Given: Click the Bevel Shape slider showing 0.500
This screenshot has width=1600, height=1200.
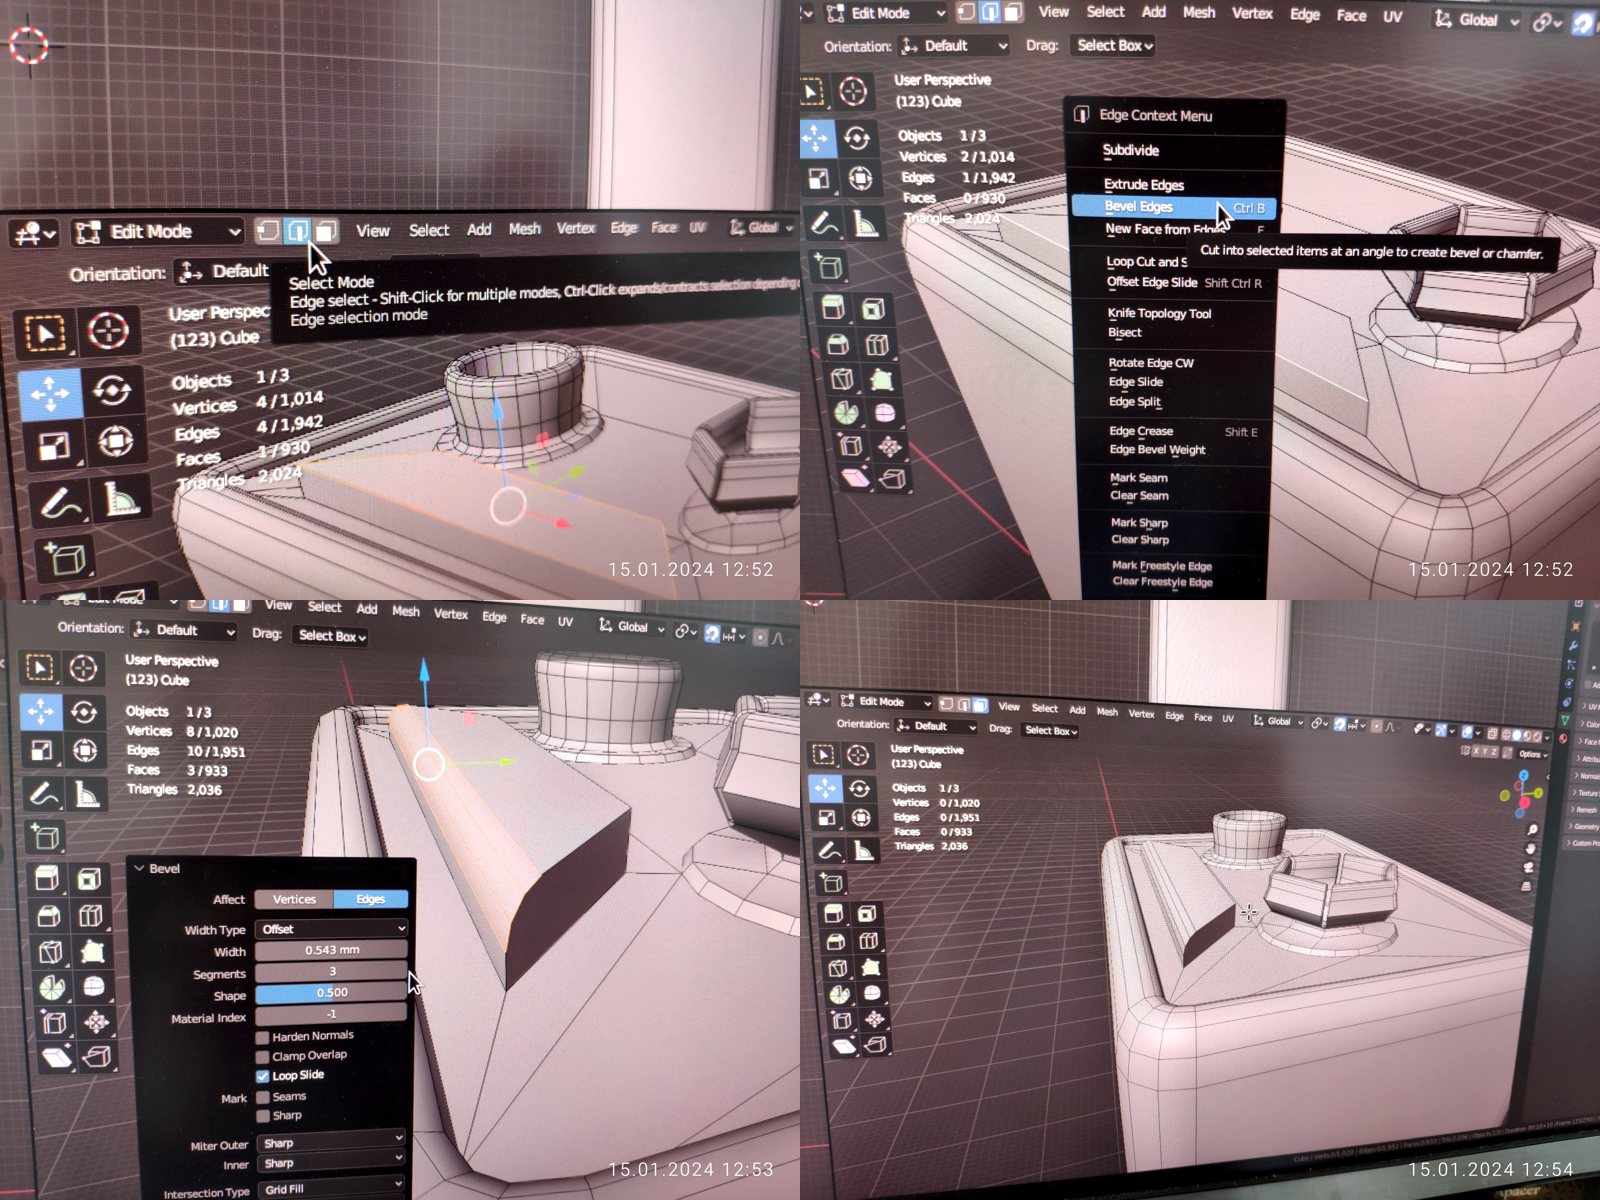Looking at the screenshot, I should (332, 993).
